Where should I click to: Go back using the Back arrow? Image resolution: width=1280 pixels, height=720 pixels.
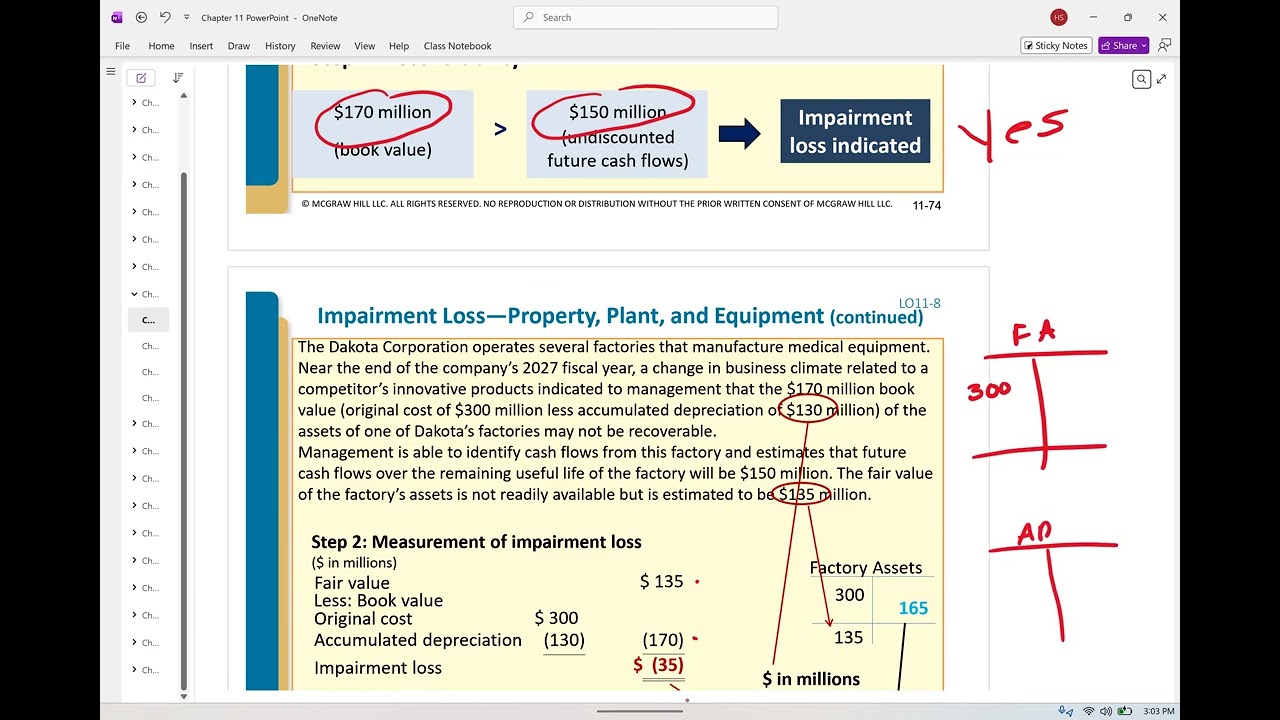point(141,17)
